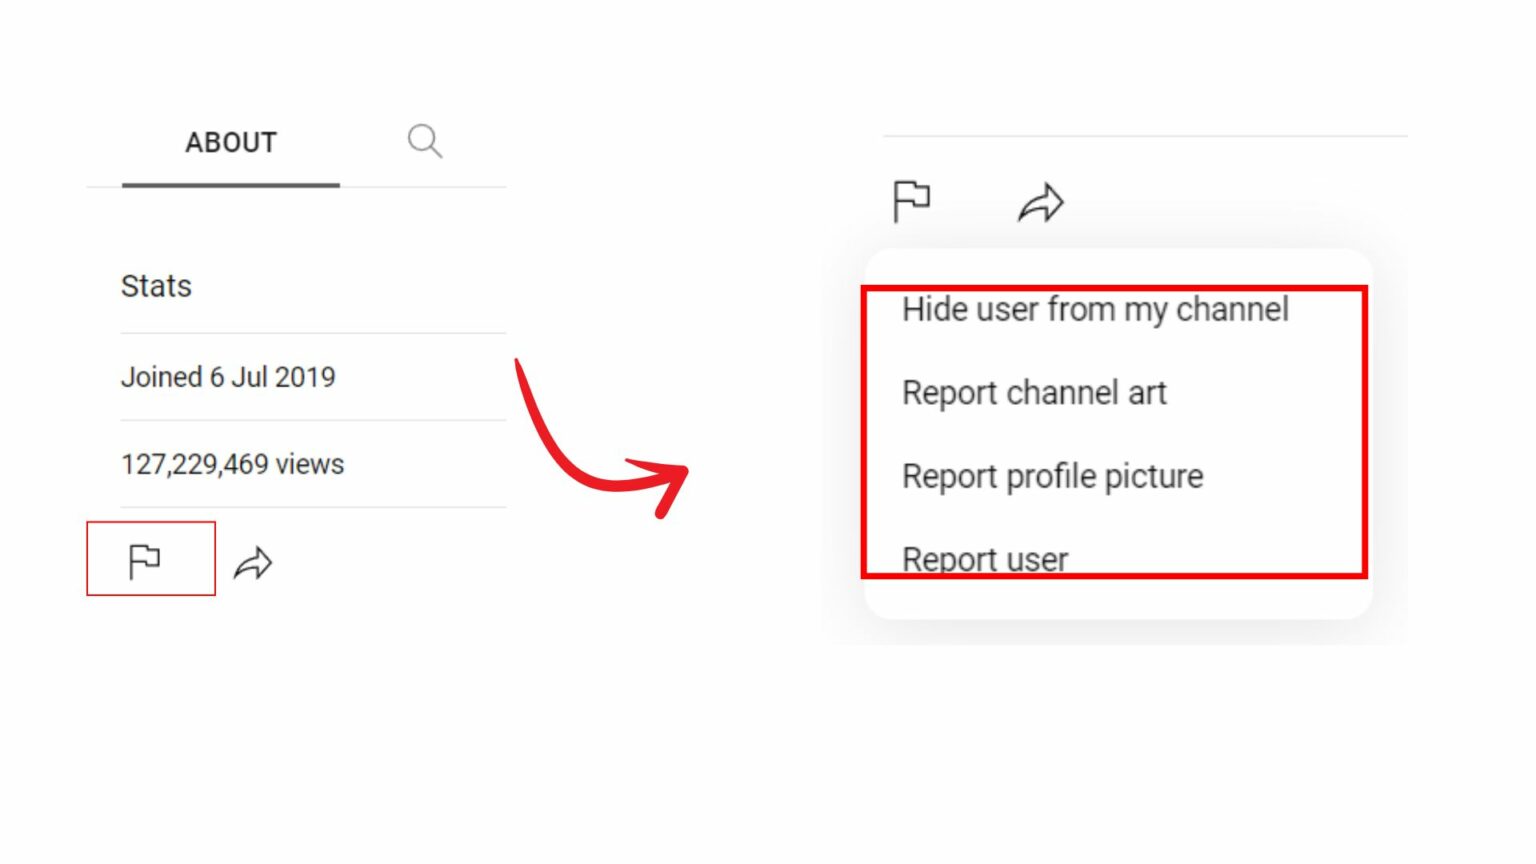The height and width of the screenshot is (864, 1536).
Task: Click the report flag icon under Stats
Action: point(148,561)
